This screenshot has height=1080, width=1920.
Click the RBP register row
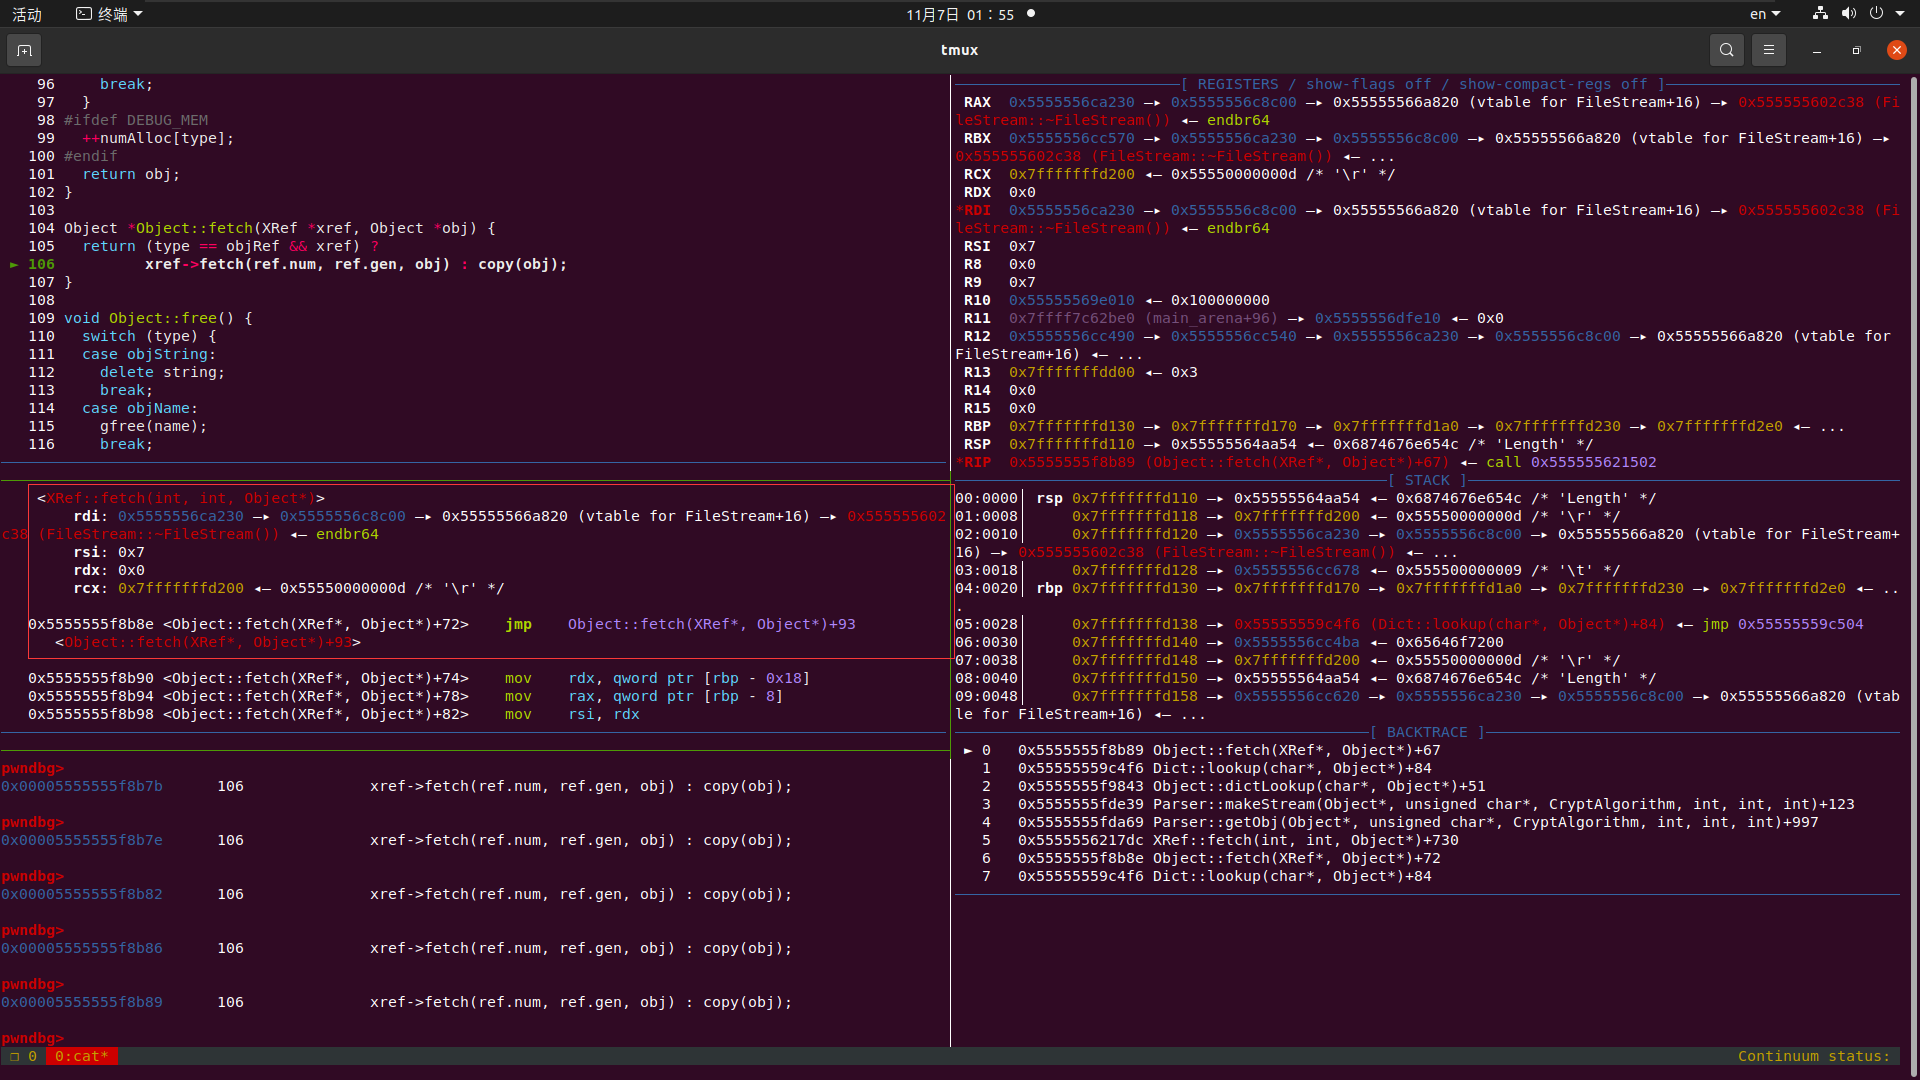(1404, 427)
